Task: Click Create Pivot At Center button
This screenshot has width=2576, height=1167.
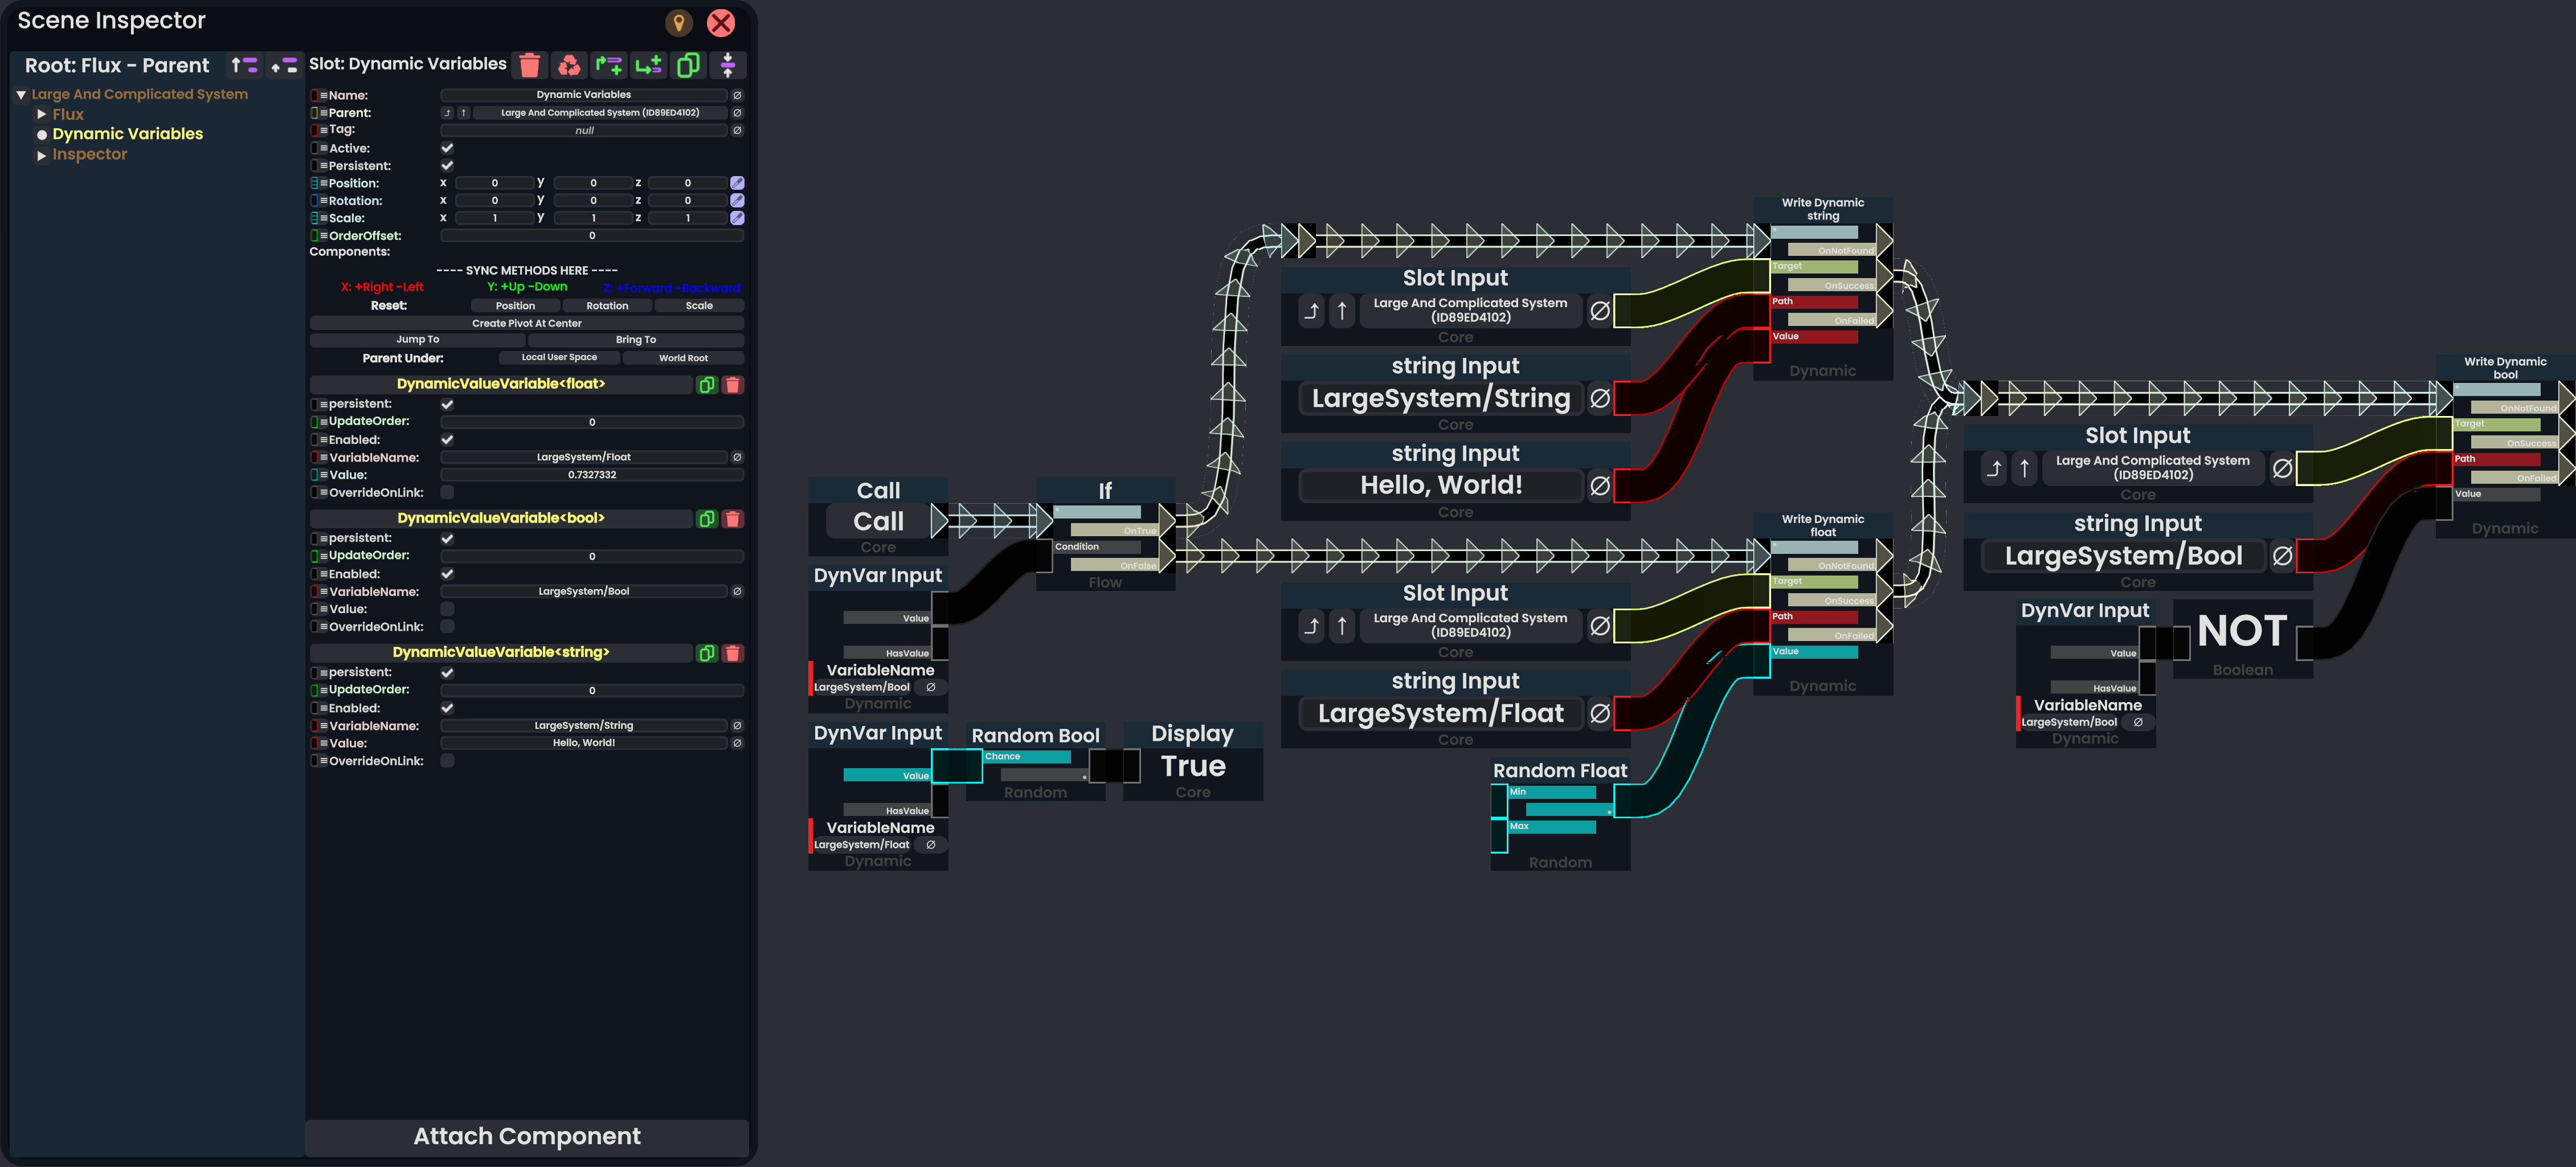Action: click(x=527, y=323)
